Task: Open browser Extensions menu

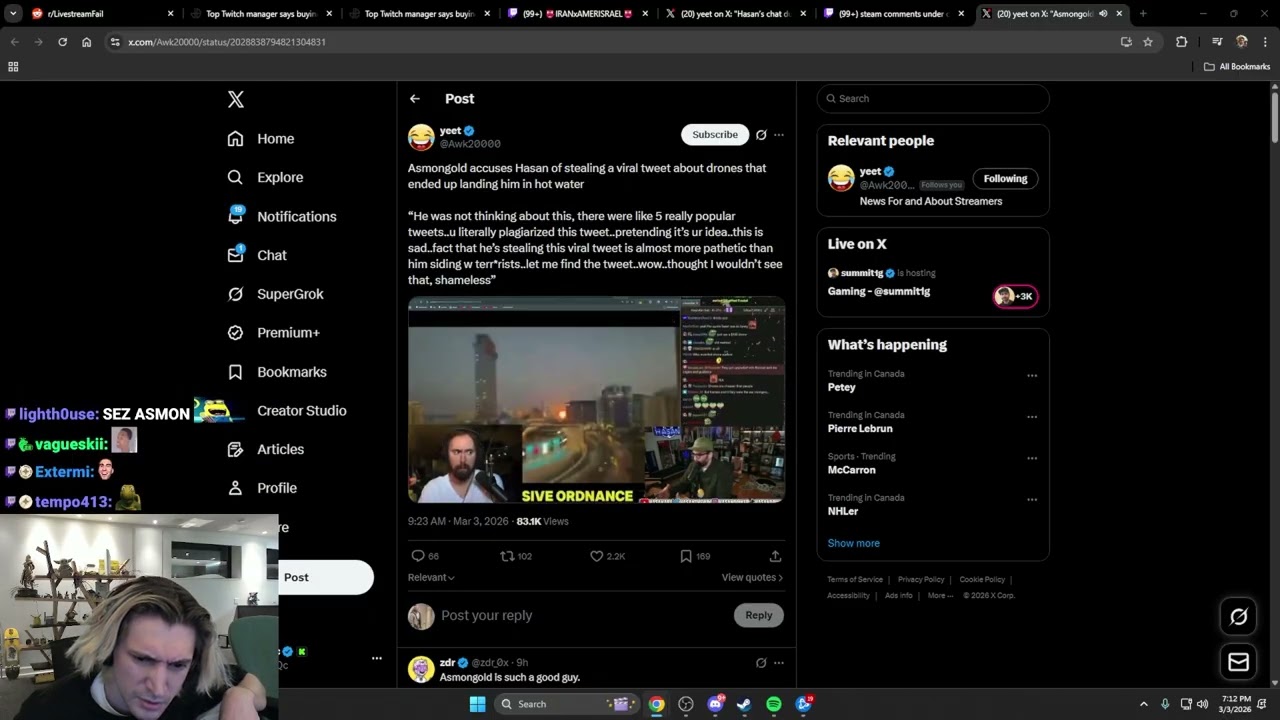Action: point(1182,42)
